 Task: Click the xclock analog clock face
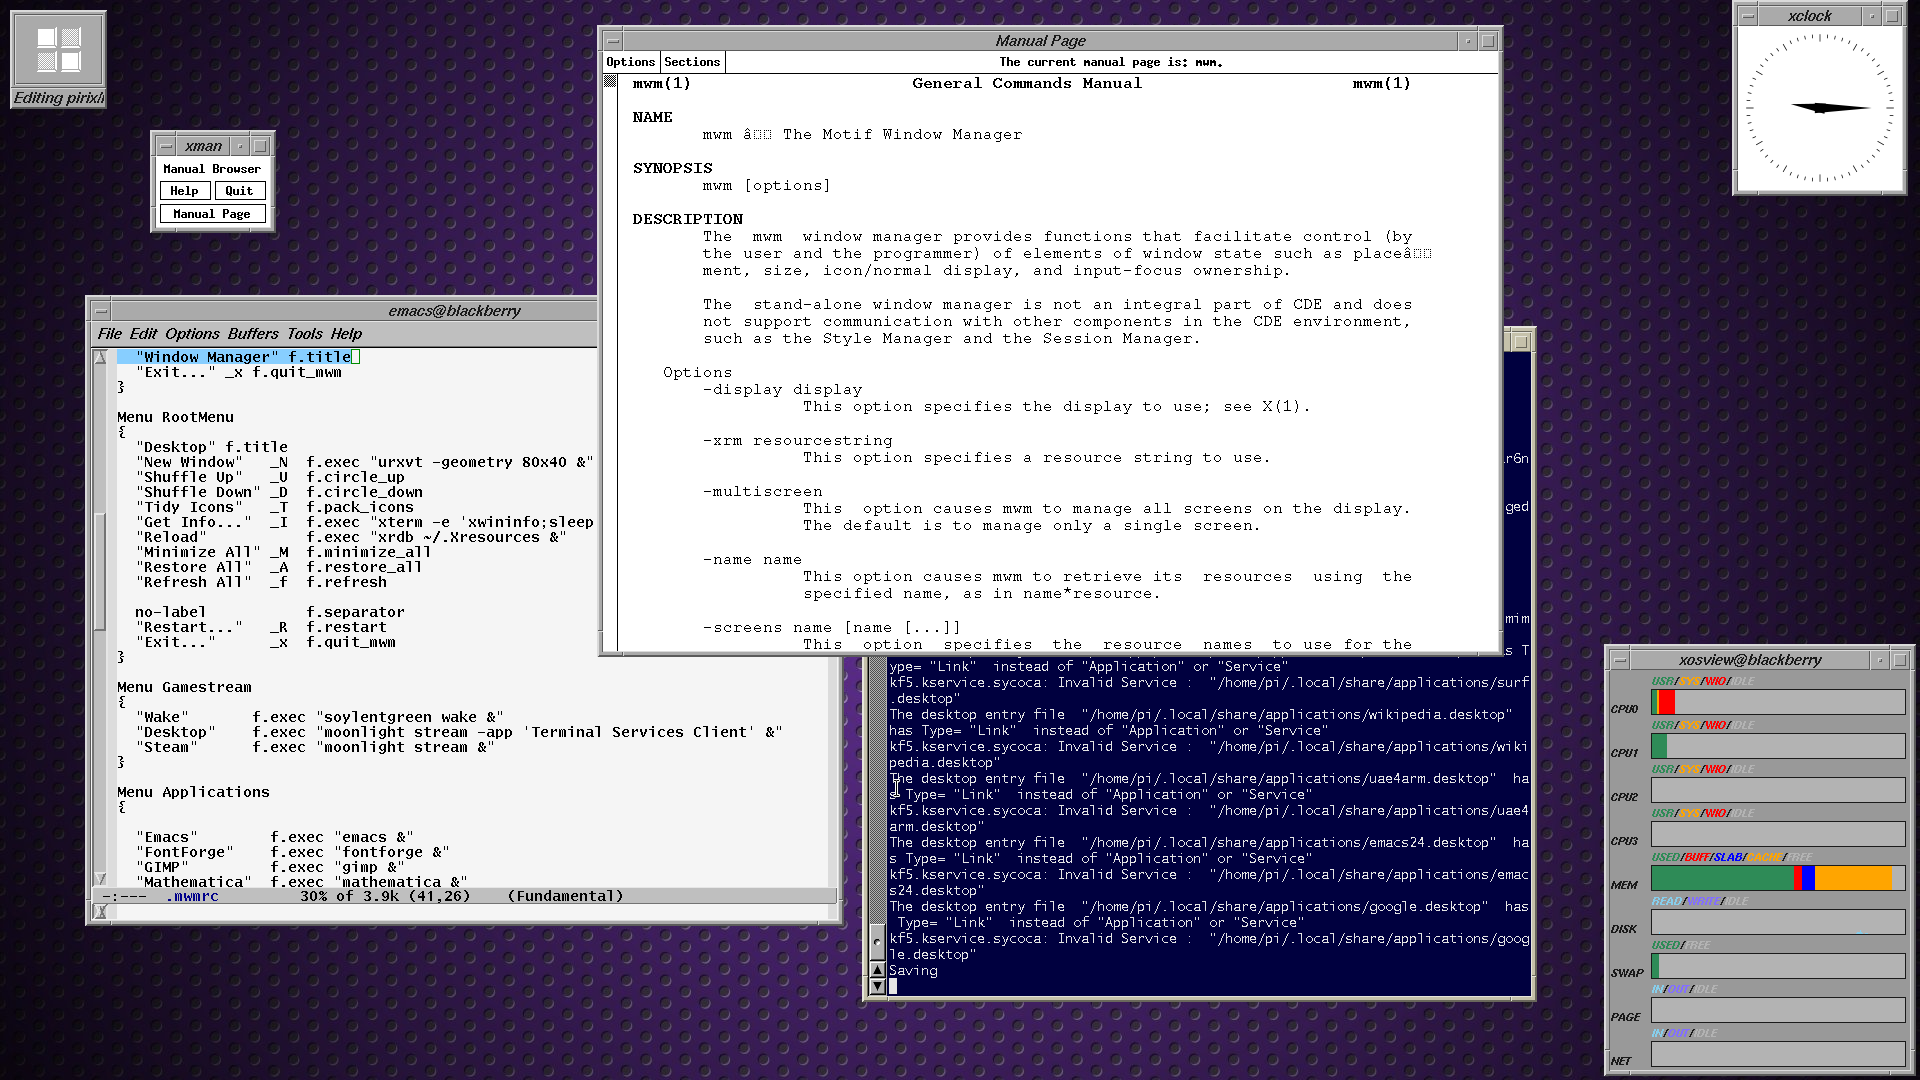click(1819, 108)
